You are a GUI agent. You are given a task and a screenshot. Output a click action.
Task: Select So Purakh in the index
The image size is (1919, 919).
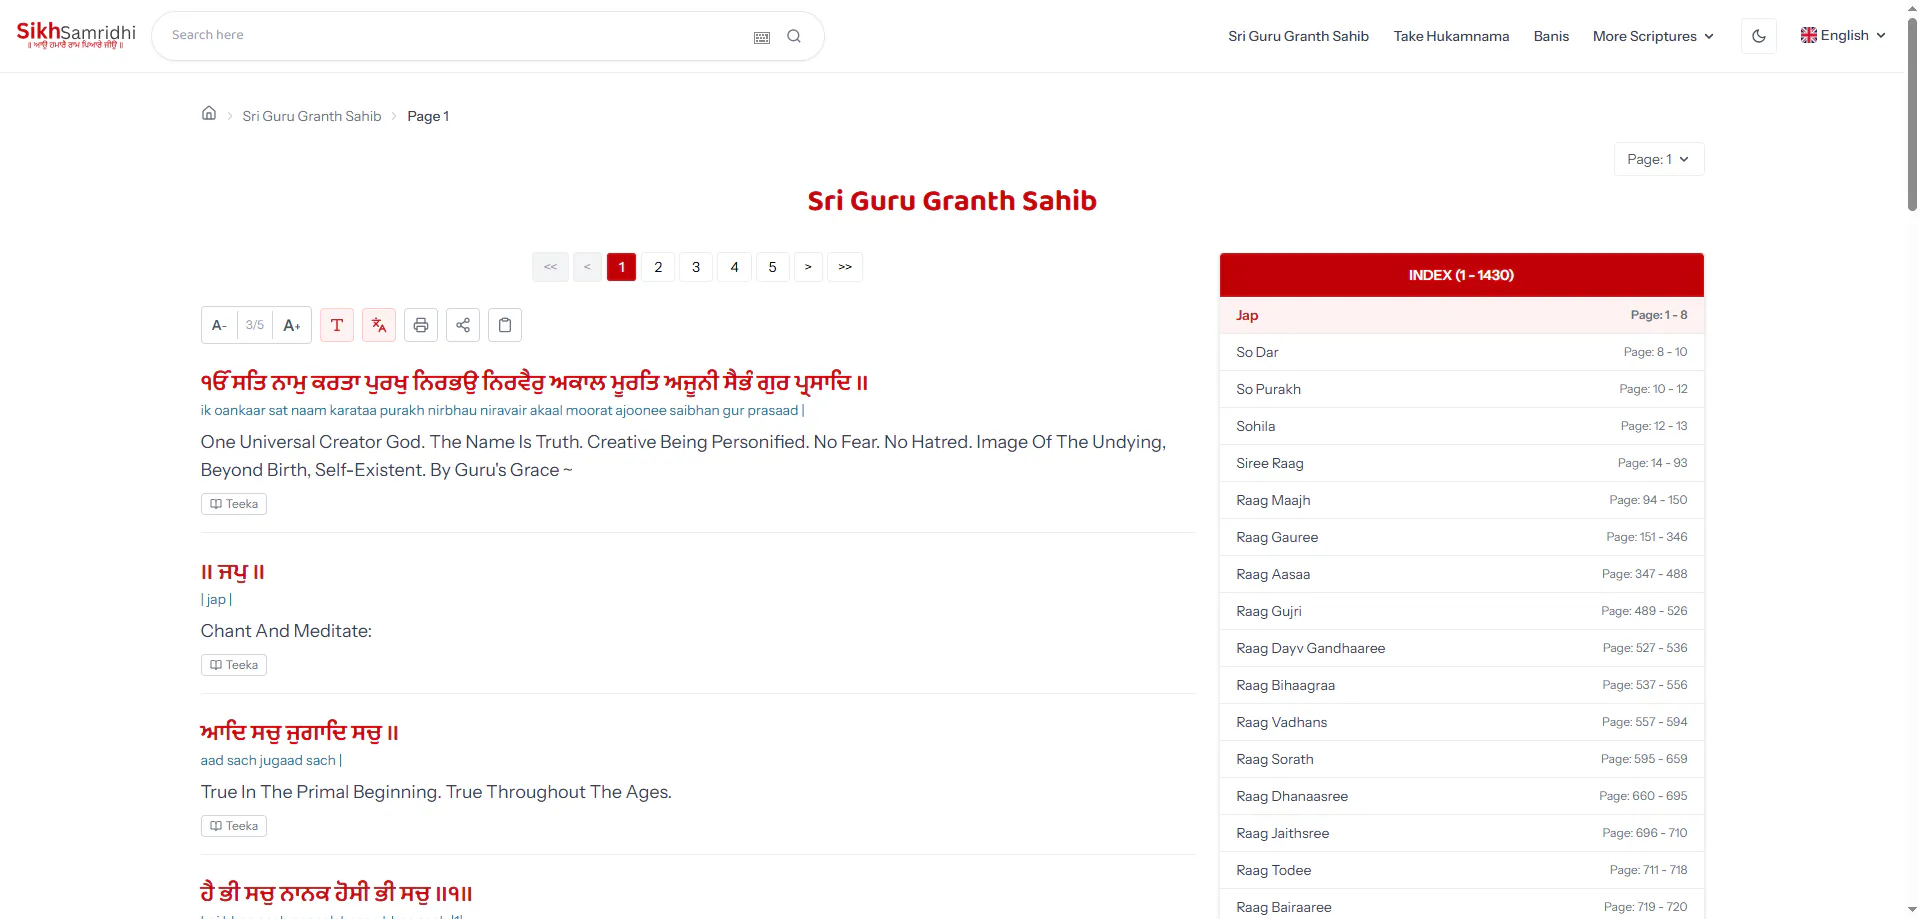click(x=1461, y=389)
